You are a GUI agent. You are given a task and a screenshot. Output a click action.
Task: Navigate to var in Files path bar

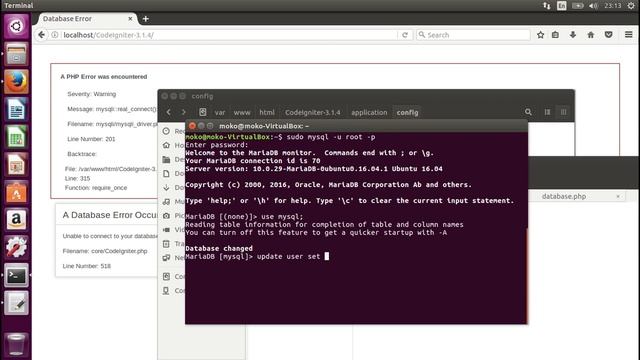(220, 112)
